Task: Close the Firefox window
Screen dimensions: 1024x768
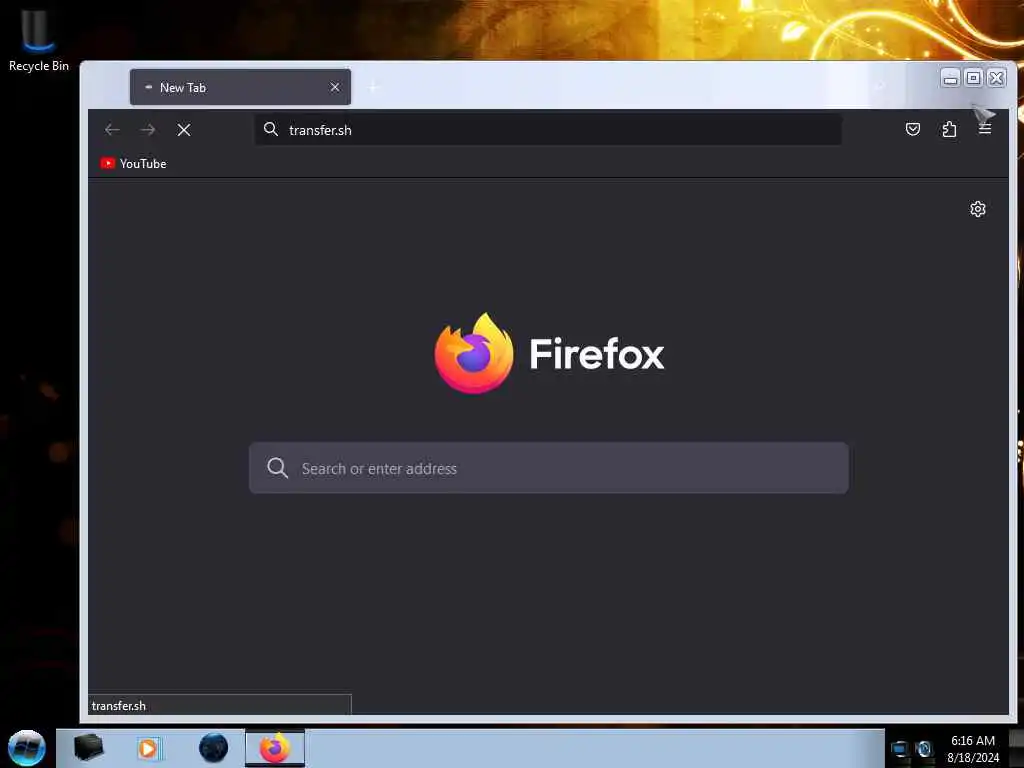Action: (996, 78)
